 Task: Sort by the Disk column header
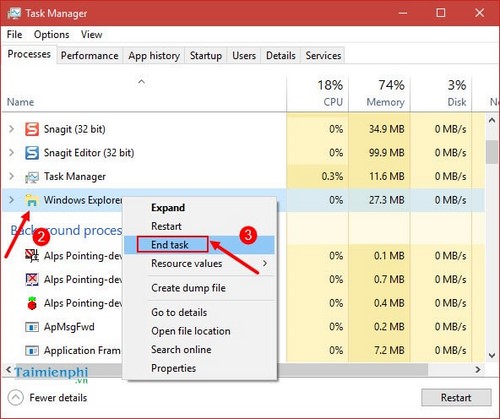click(x=441, y=93)
